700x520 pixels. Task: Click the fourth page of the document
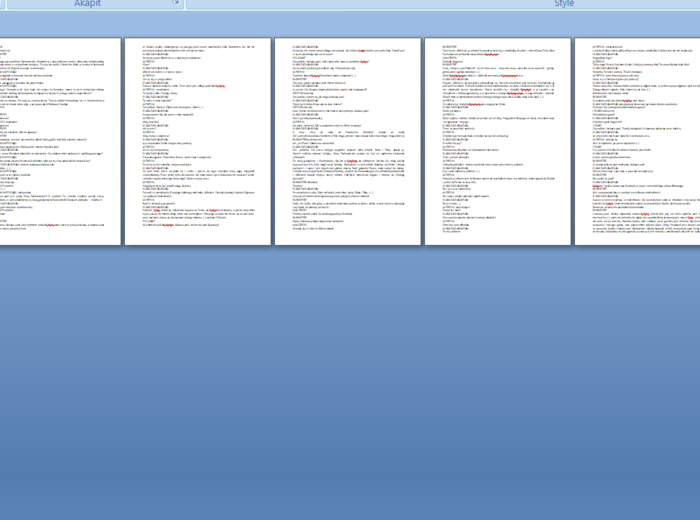coord(497,140)
